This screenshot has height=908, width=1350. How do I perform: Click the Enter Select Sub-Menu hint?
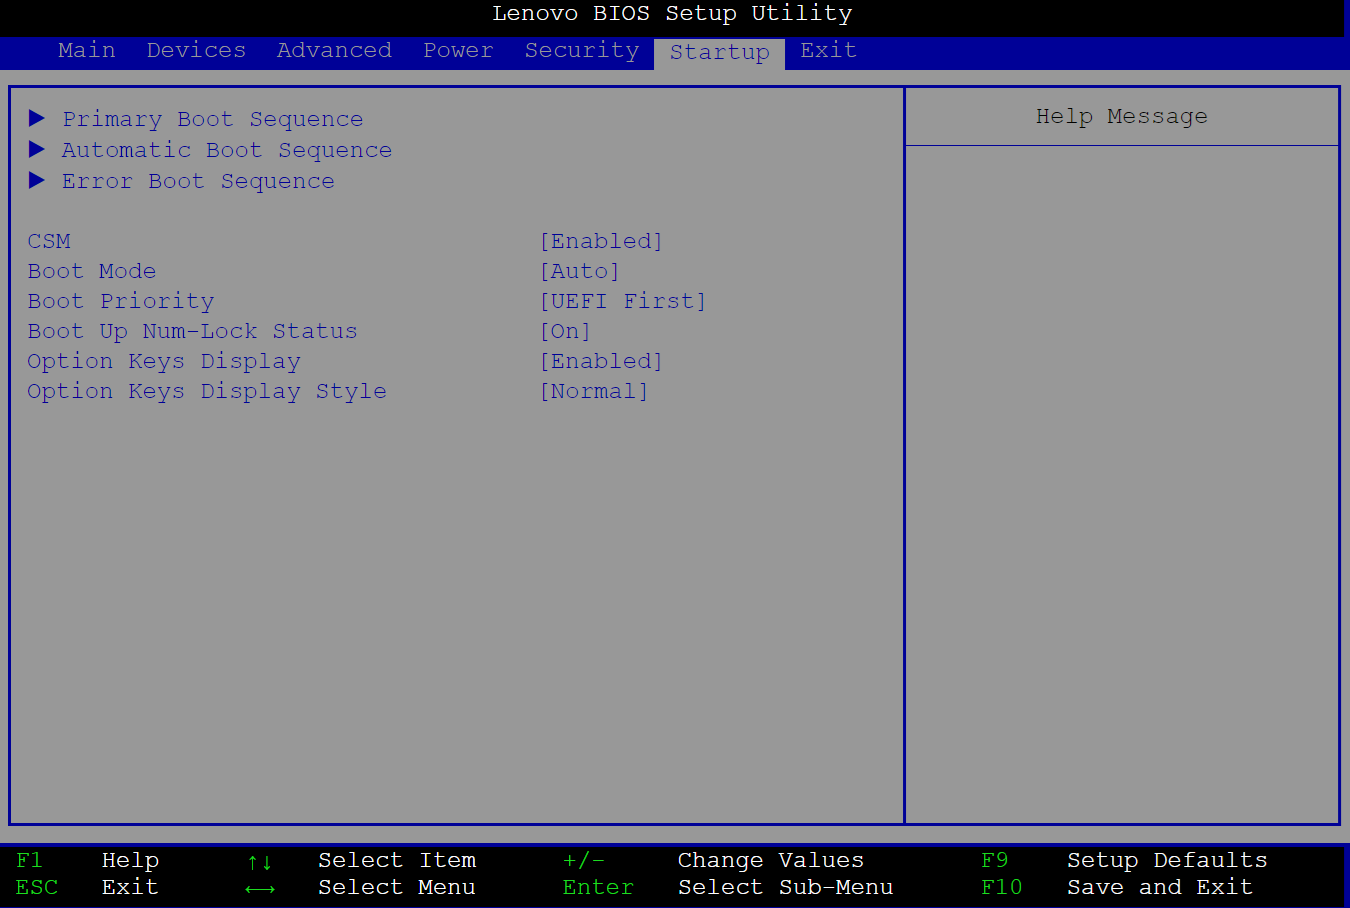point(728,887)
